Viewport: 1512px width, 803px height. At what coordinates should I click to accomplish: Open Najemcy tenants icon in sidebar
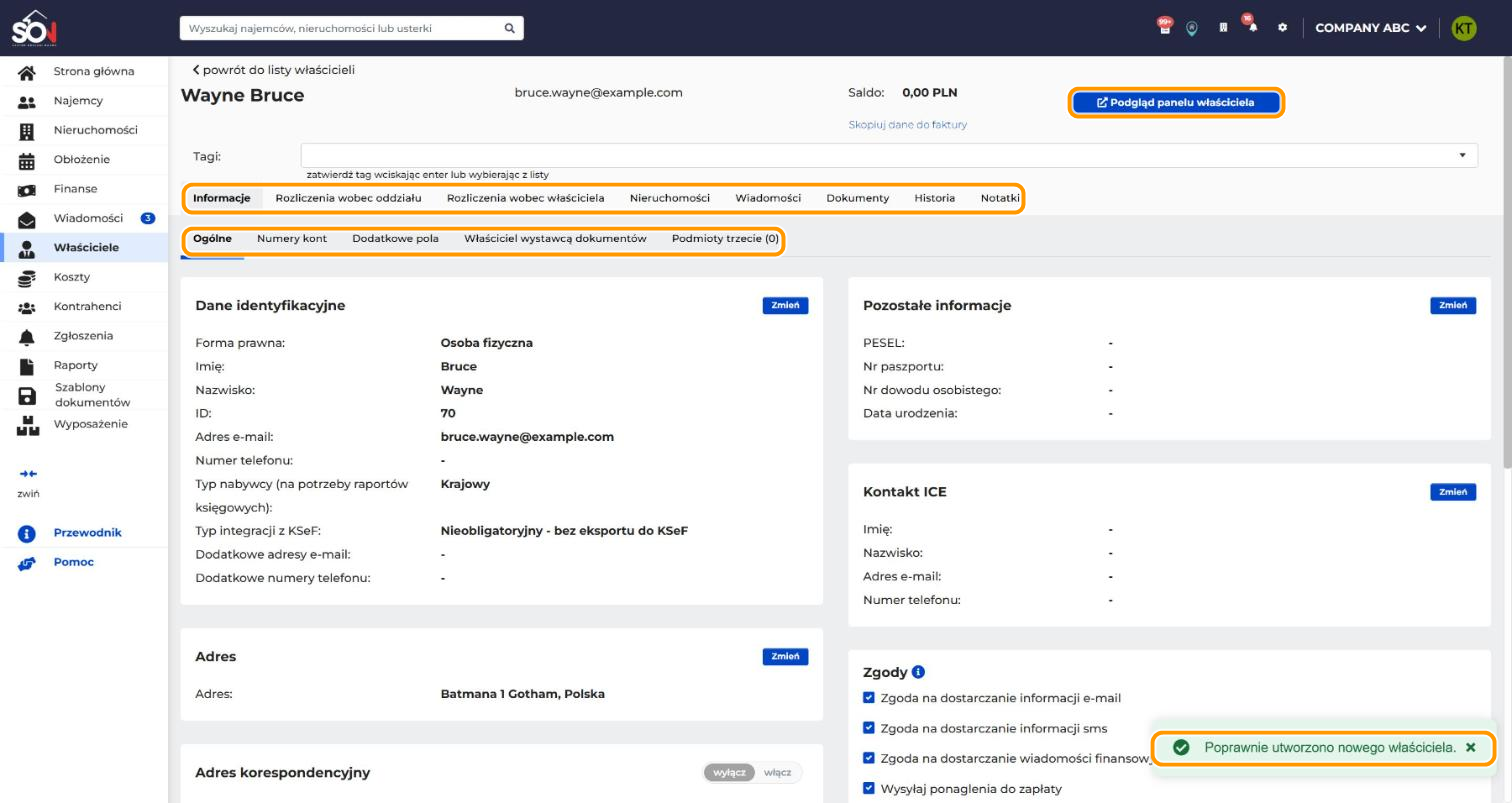coord(28,101)
